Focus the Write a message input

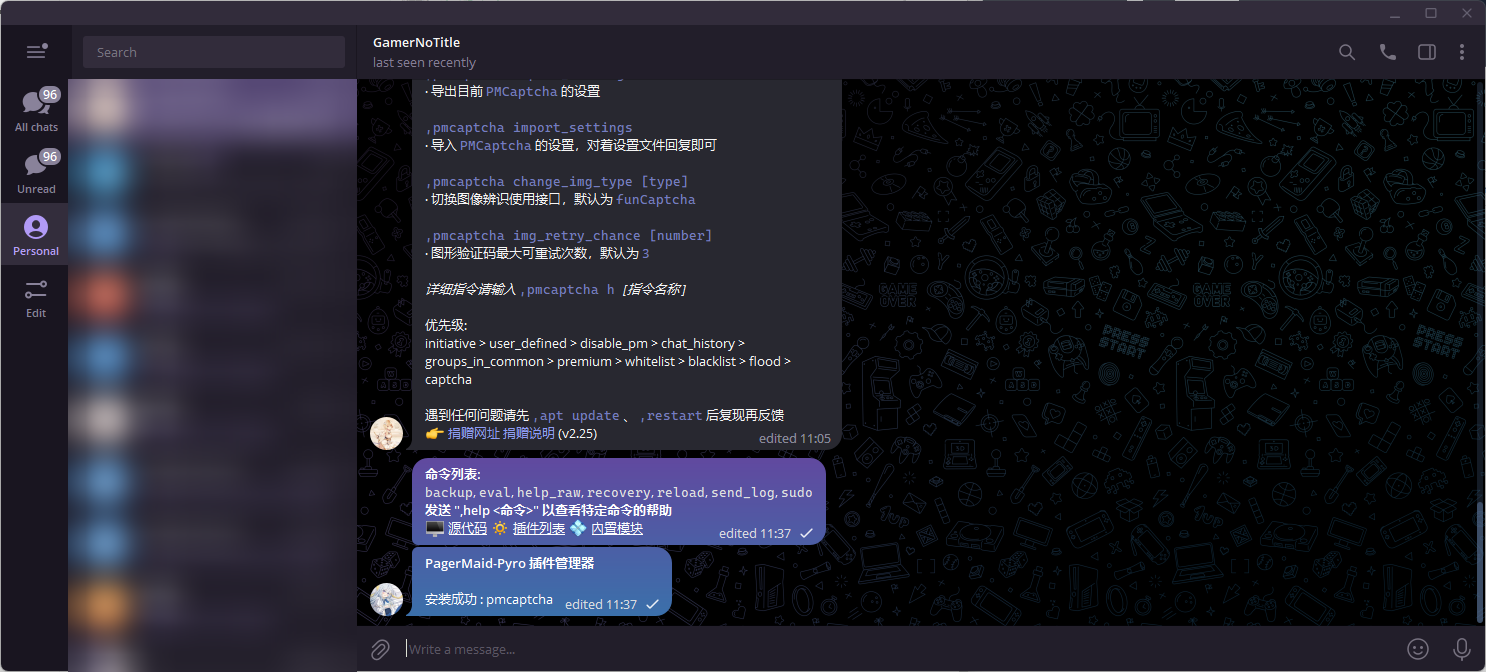[880, 649]
